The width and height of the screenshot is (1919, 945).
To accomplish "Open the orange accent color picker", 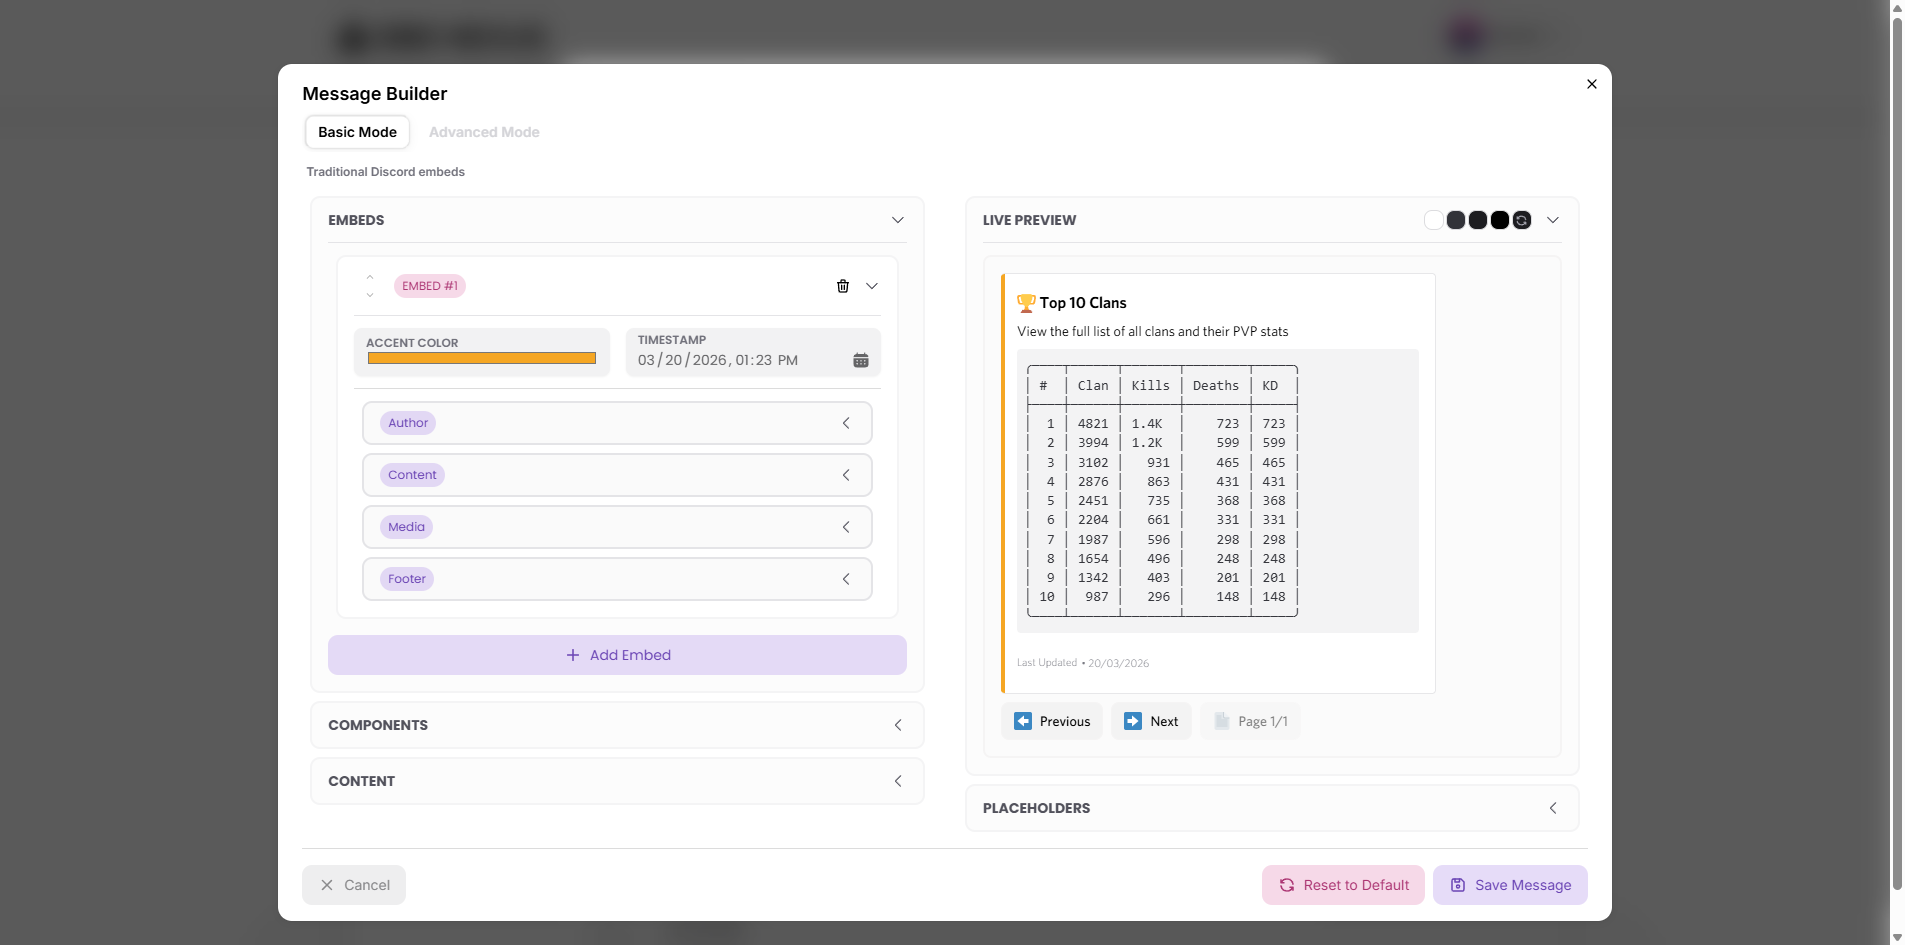I will pyautogui.click(x=481, y=358).
